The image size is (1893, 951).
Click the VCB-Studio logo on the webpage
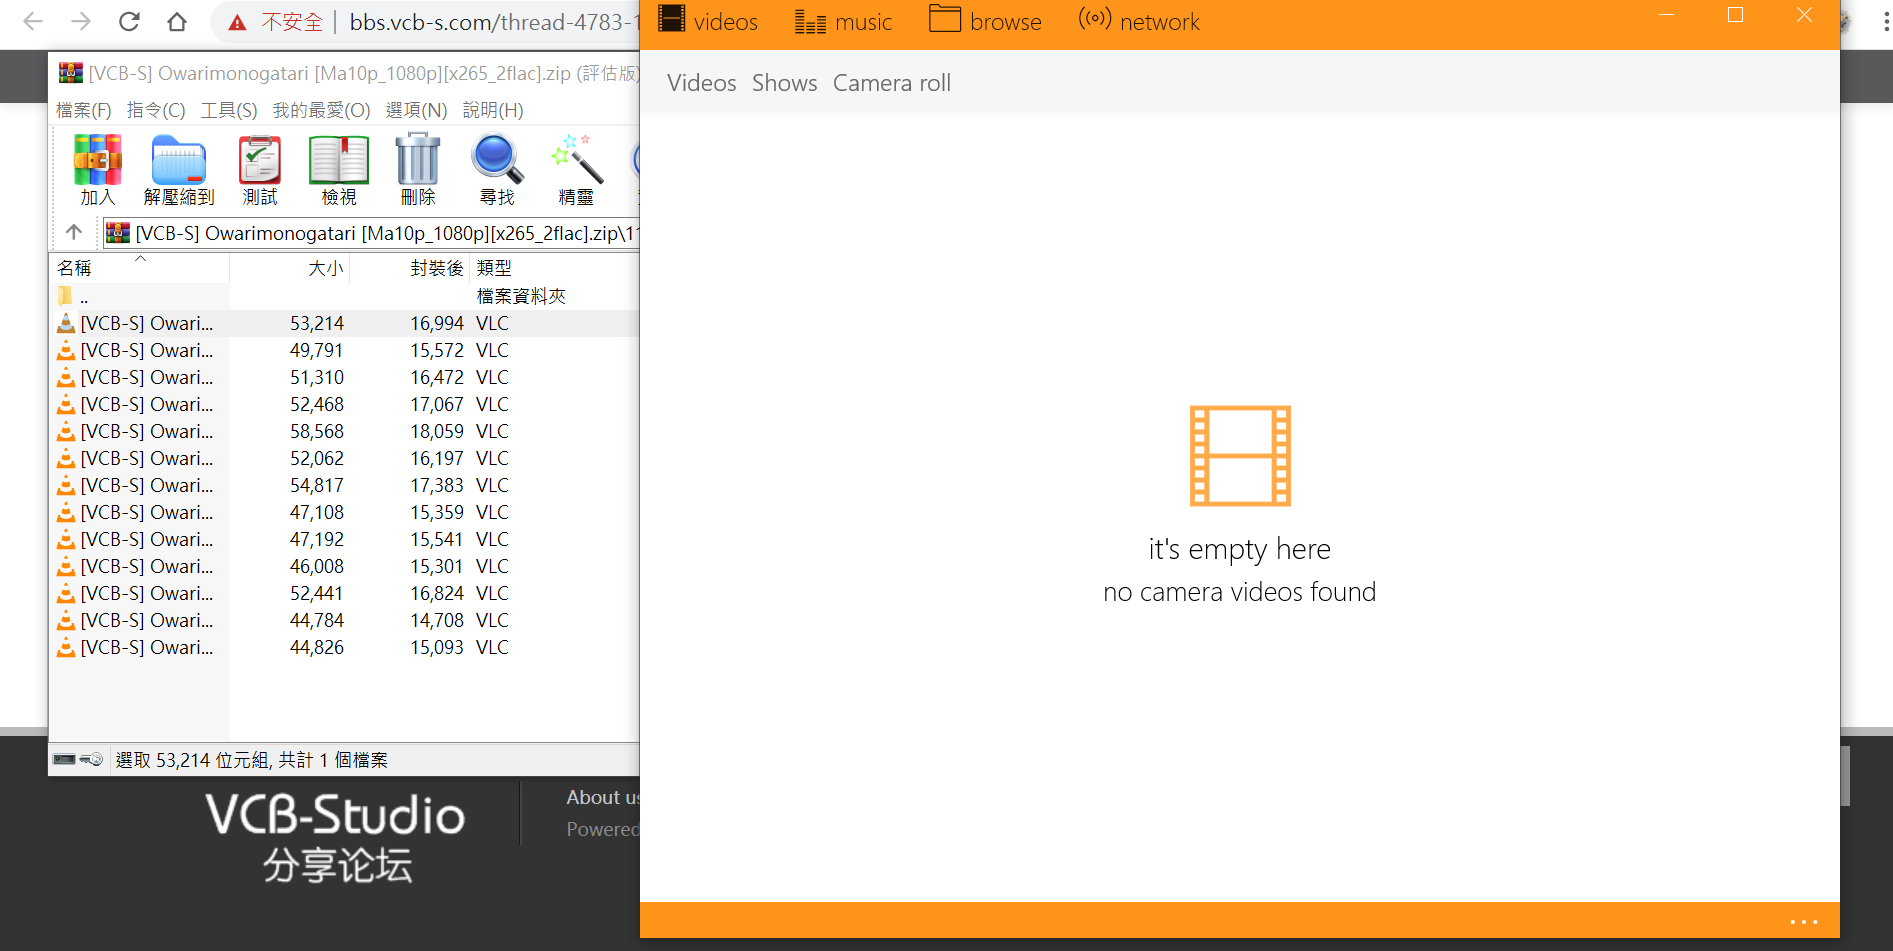click(336, 838)
